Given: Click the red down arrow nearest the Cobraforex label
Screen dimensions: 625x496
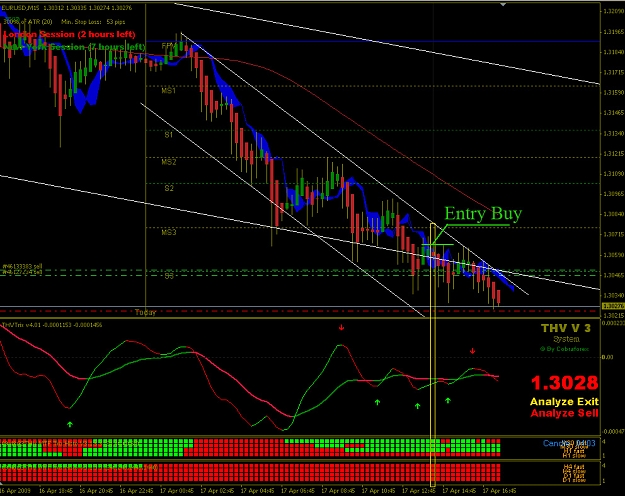Looking at the screenshot, I should 472,351.
